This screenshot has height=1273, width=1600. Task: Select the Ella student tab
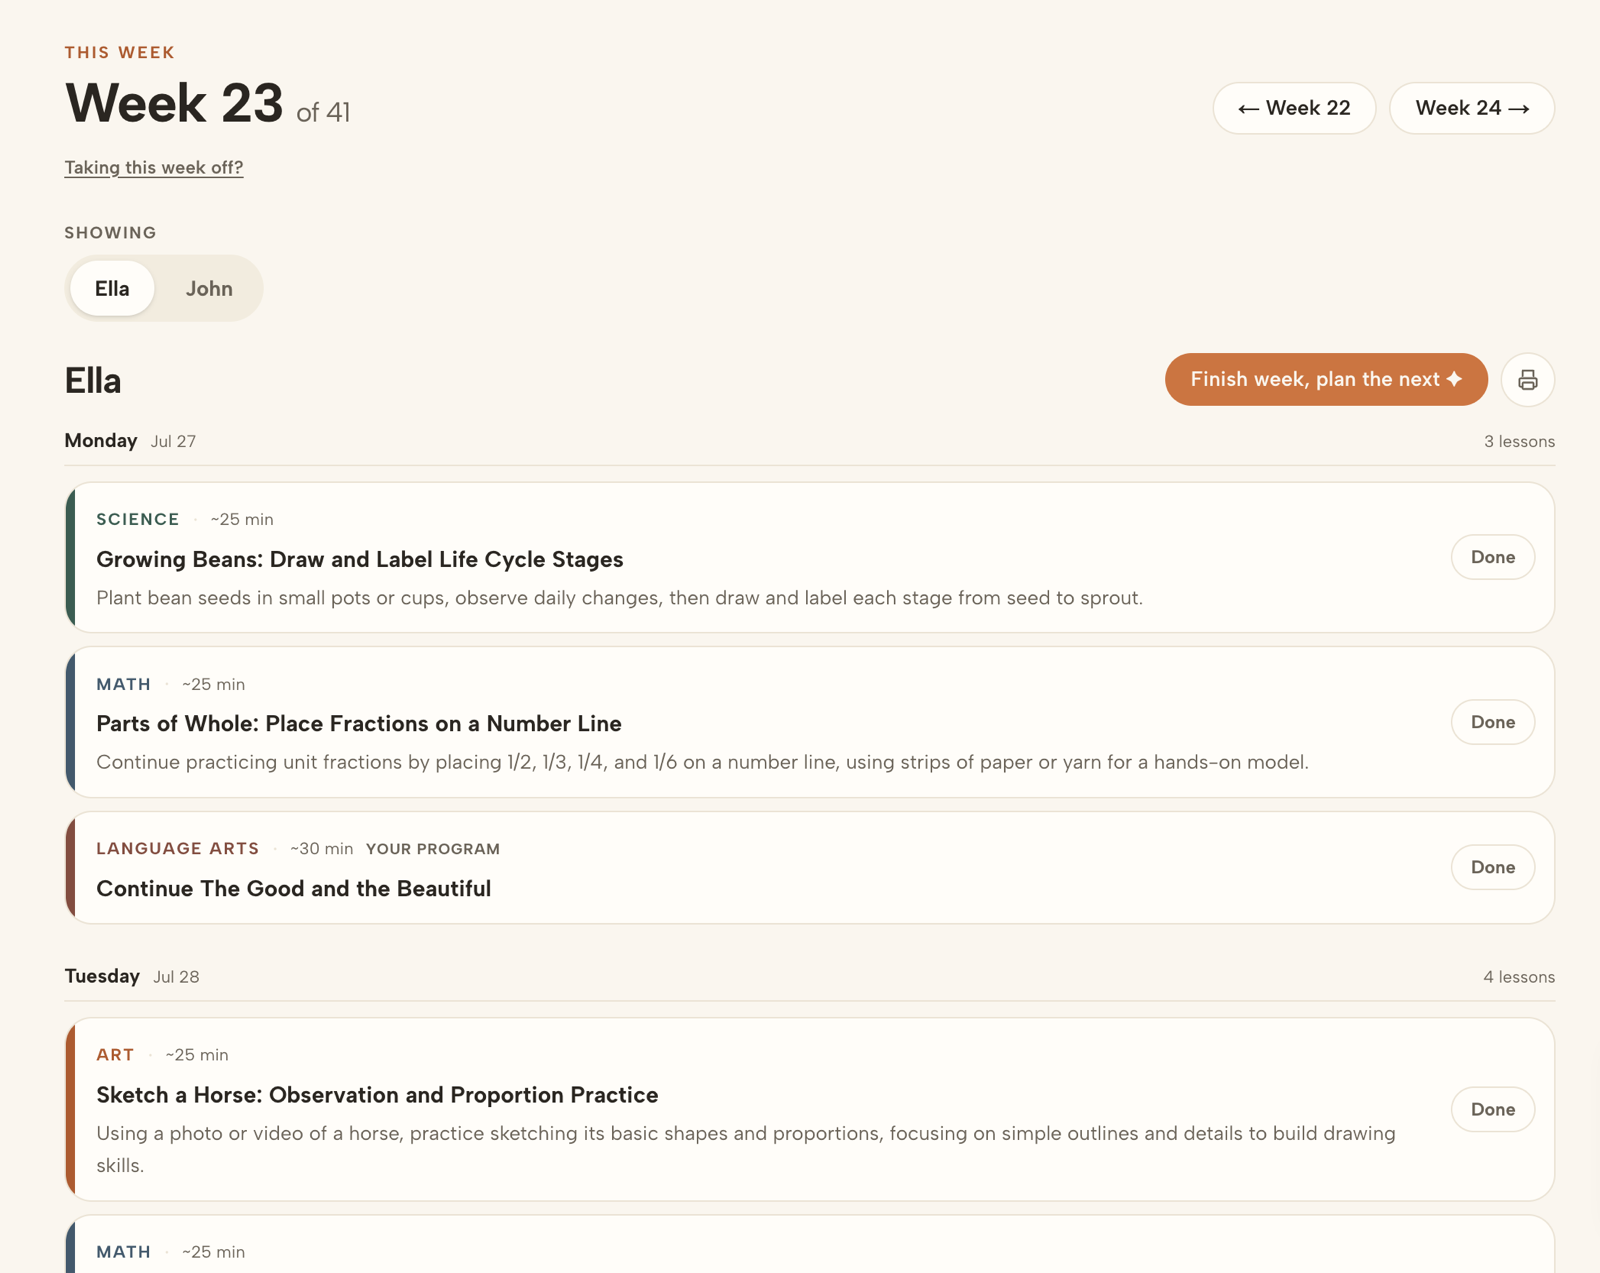point(112,288)
